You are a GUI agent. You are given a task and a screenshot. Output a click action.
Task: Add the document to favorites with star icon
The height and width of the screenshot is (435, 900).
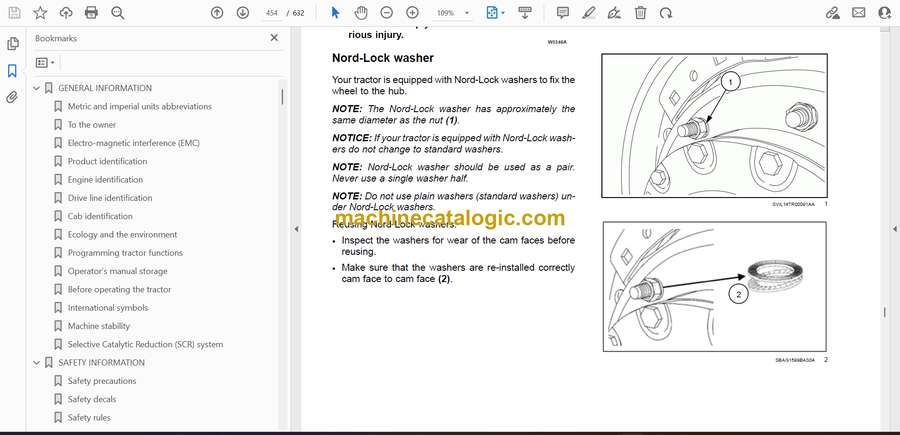[x=40, y=13]
